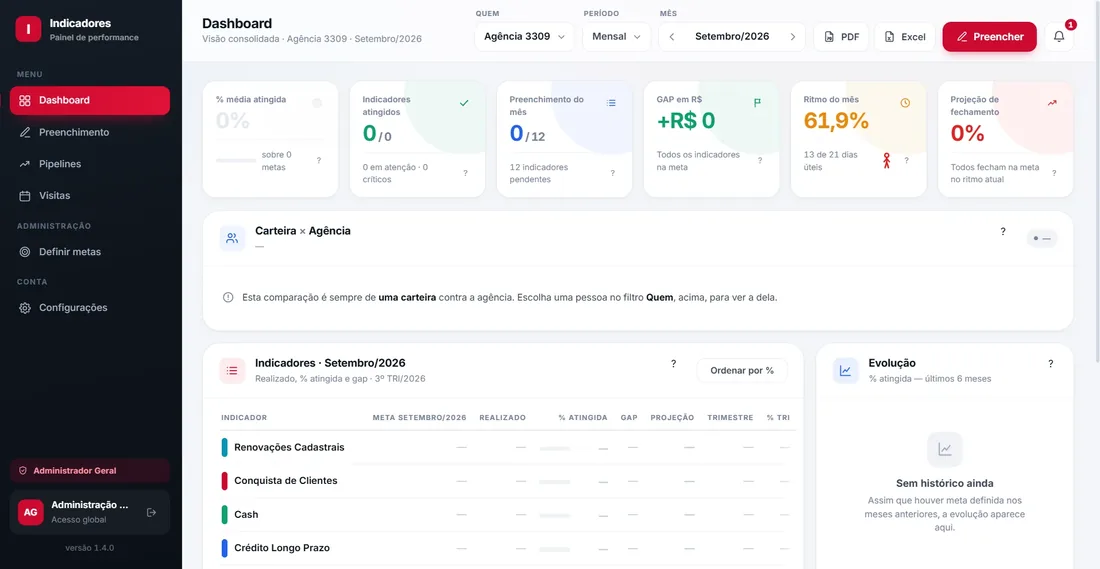Open the notifications bell
This screenshot has width=1100, height=569.
[1059, 36]
